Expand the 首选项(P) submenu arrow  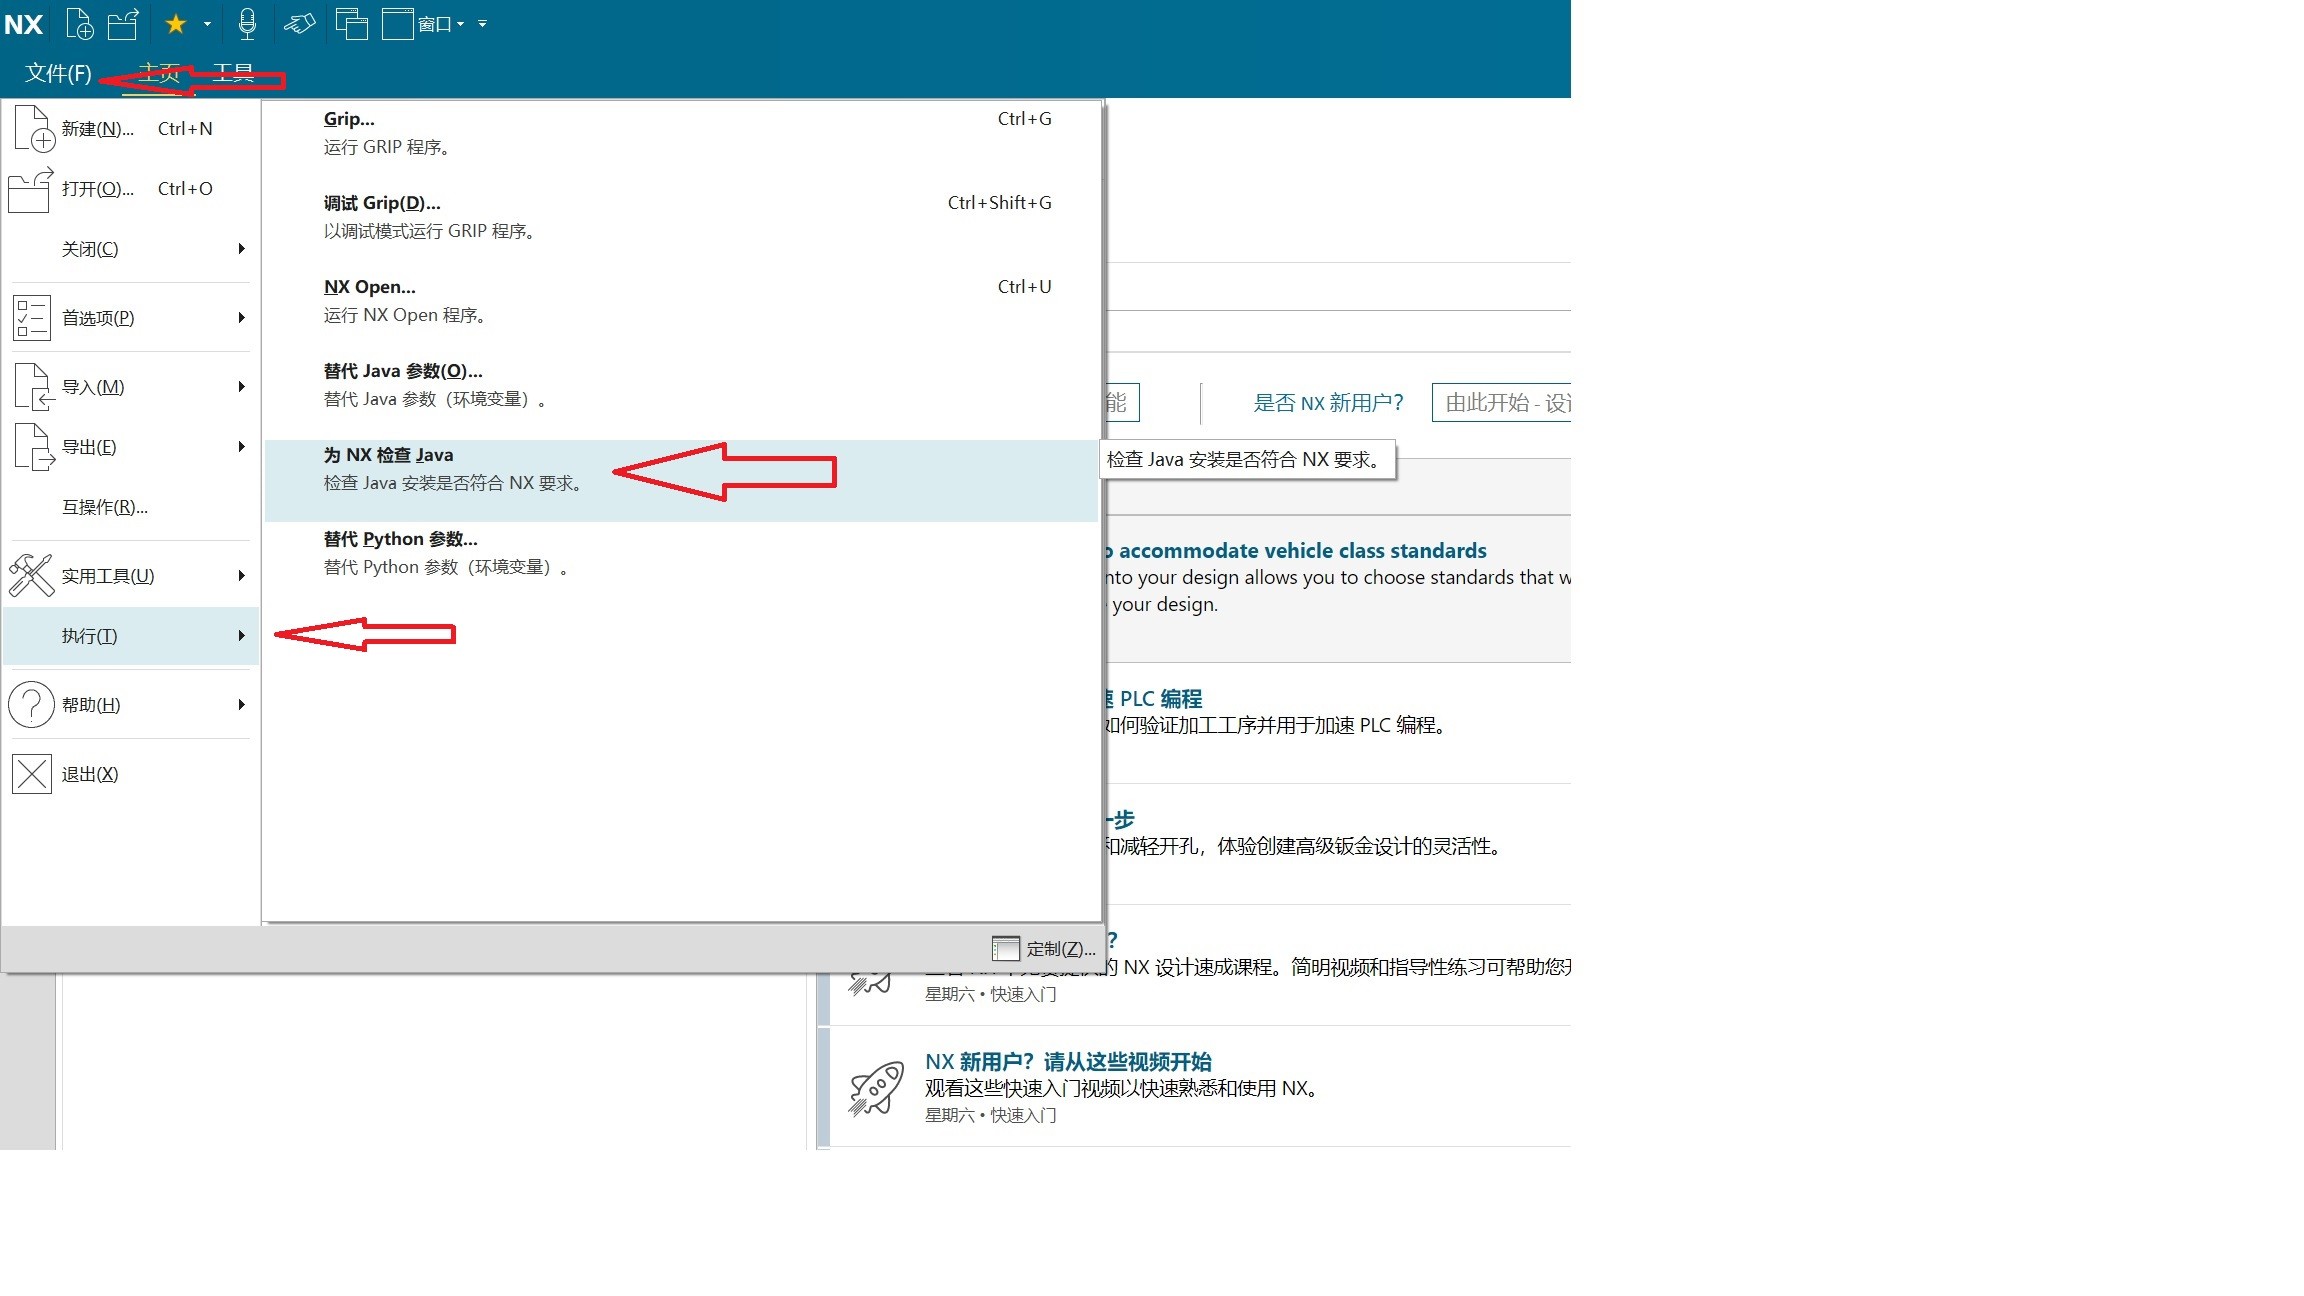coord(241,318)
